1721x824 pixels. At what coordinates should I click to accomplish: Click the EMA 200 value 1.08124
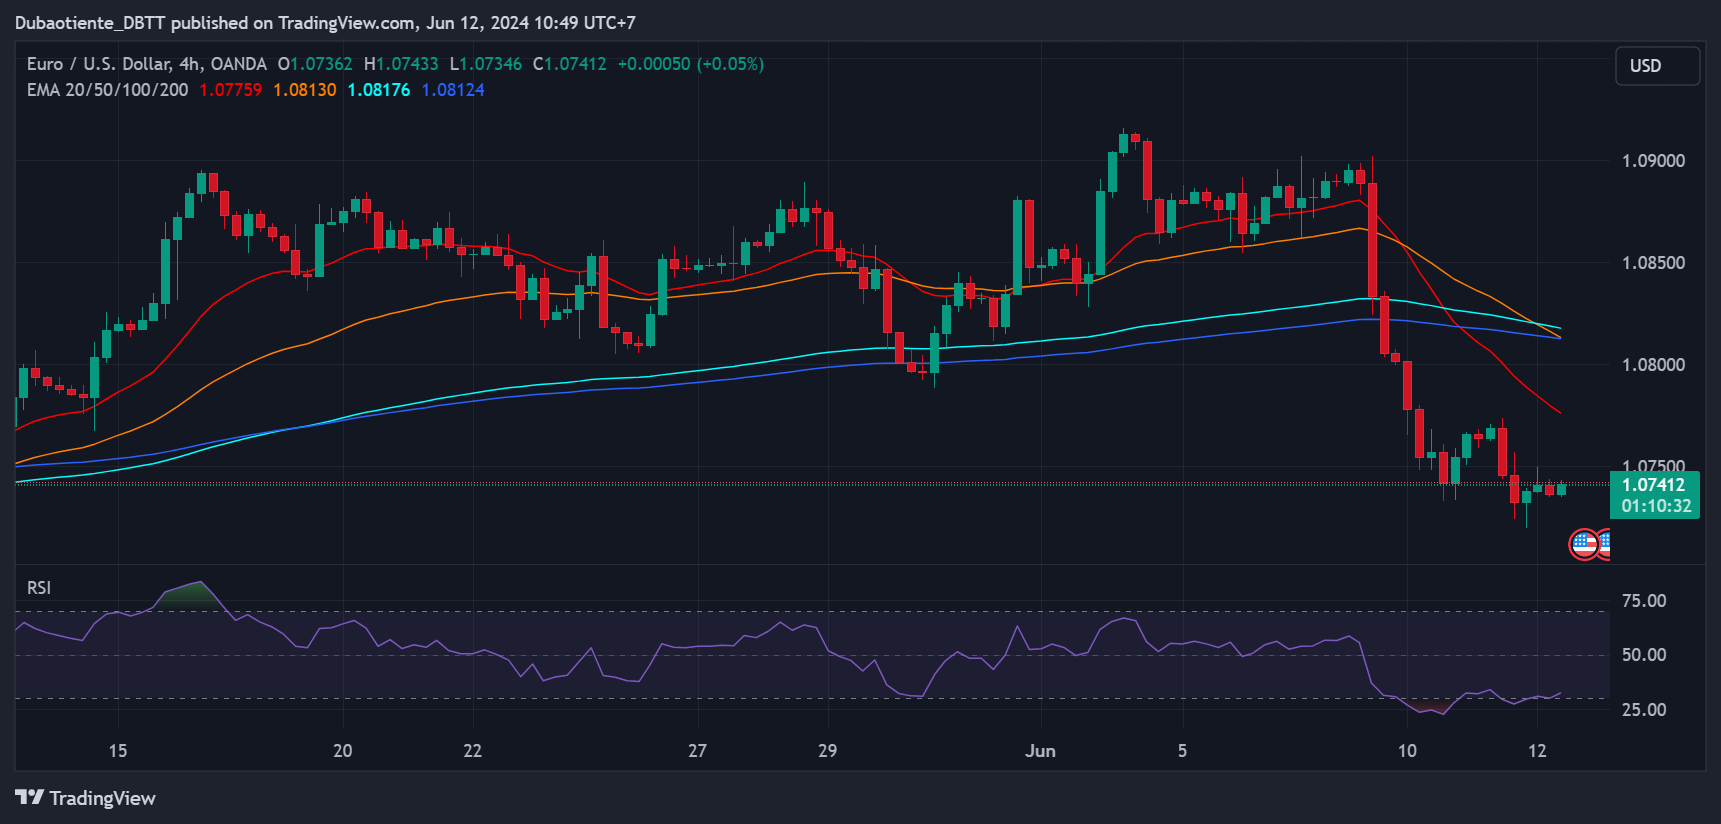pyautogui.click(x=453, y=90)
